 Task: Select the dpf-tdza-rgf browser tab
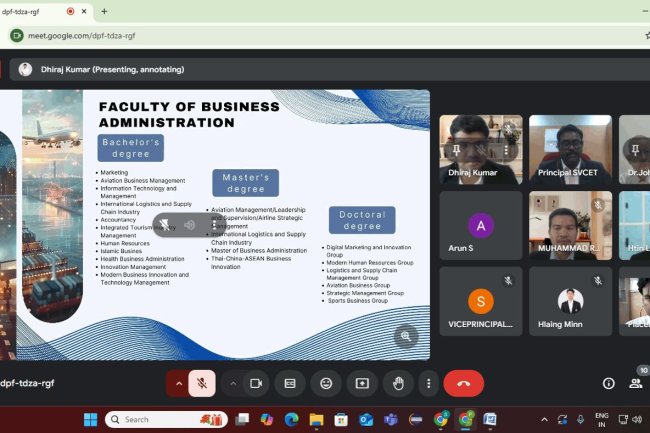(42, 11)
